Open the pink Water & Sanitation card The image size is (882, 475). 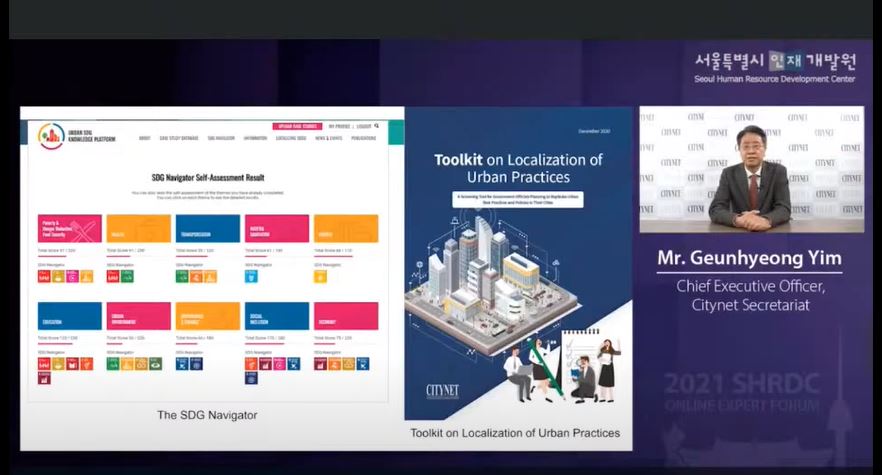277,228
